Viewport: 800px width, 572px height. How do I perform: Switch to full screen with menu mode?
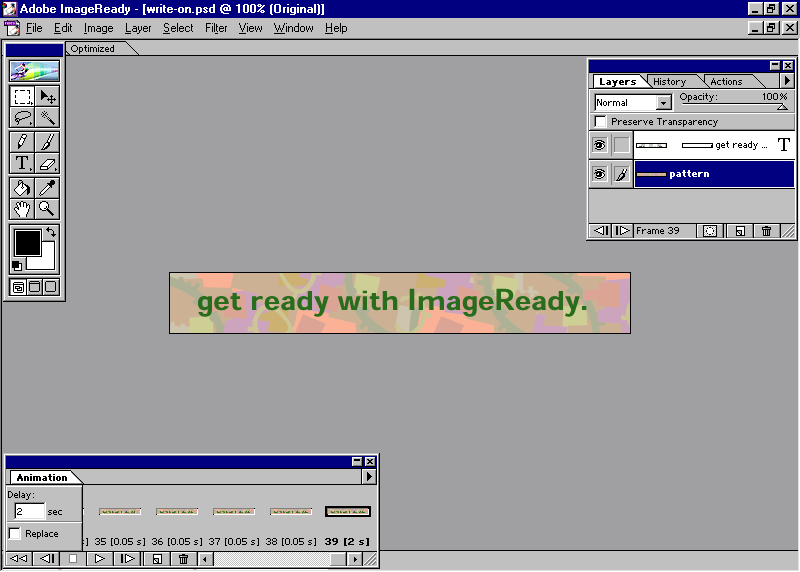[x=35, y=287]
